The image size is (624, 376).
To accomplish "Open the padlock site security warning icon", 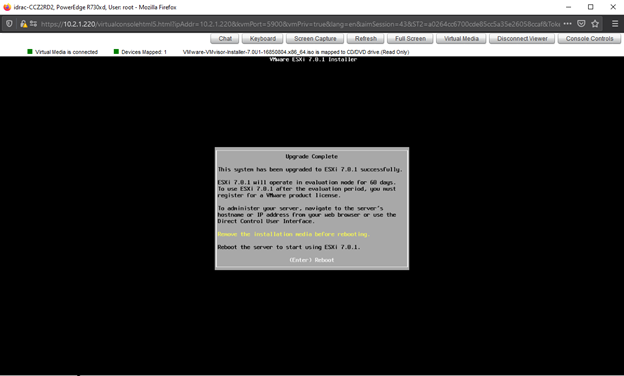I will pyautogui.click(x=23, y=24).
